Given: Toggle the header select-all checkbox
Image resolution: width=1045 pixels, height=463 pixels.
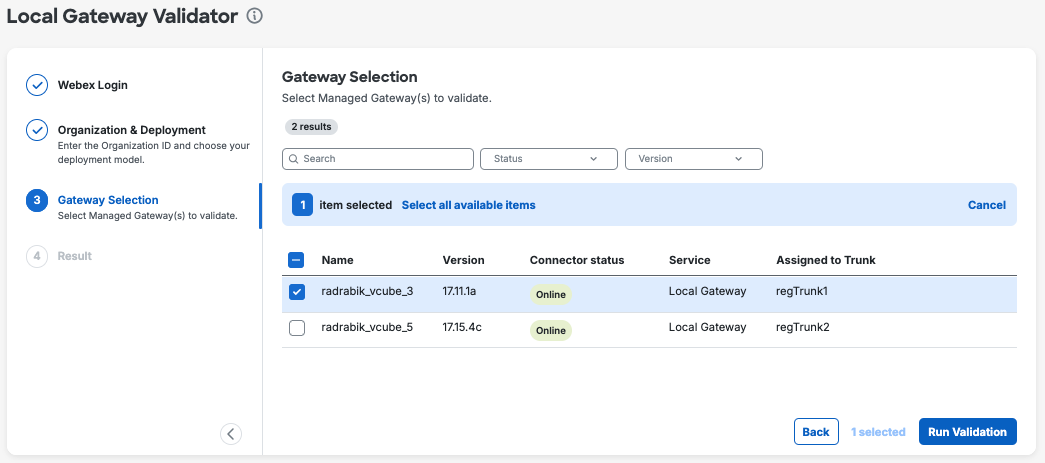Looking at the screenshot, I should pos(297,260).
